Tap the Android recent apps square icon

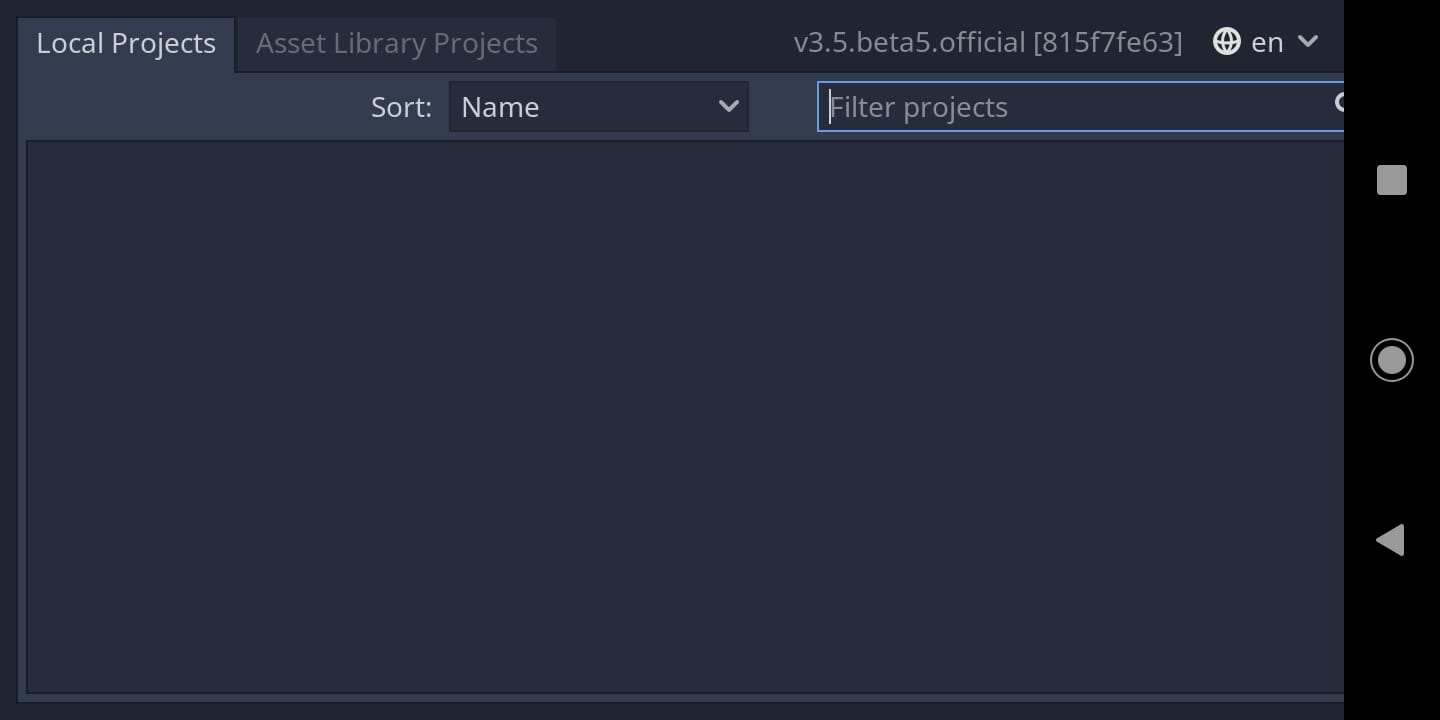point(1391,180)
